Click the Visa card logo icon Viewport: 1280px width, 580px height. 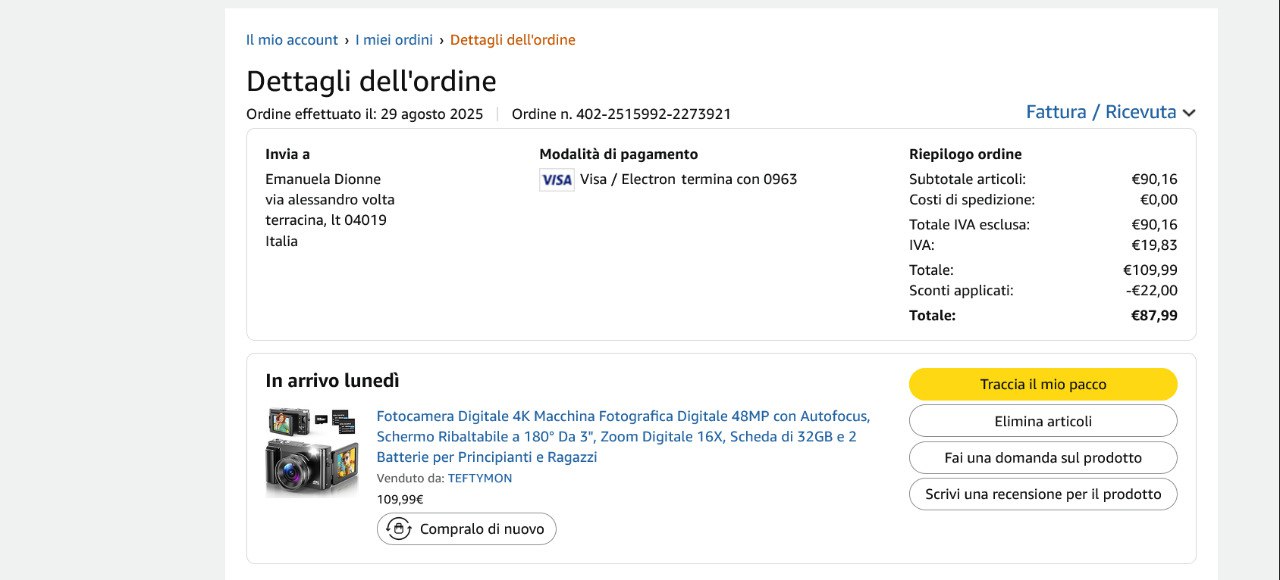(x=556, y=180)
